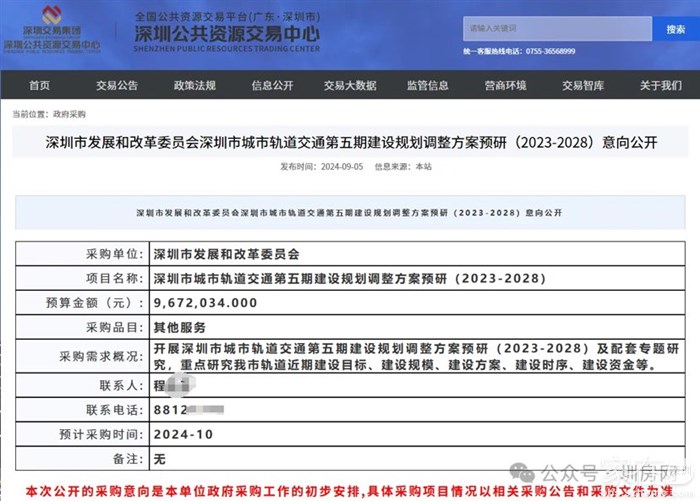Click the main article title heading

pyautogui.click(x=352, y=143)
